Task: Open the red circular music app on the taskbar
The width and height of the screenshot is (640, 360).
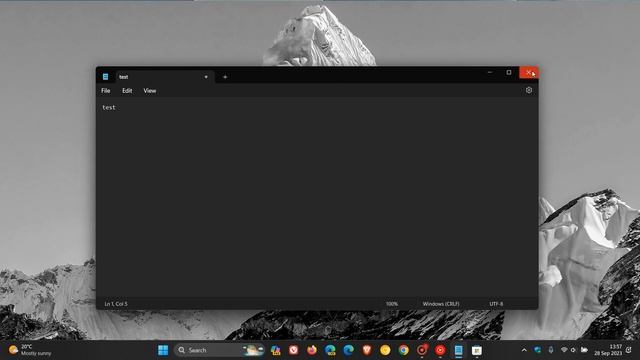Action: tap(440, 350)
